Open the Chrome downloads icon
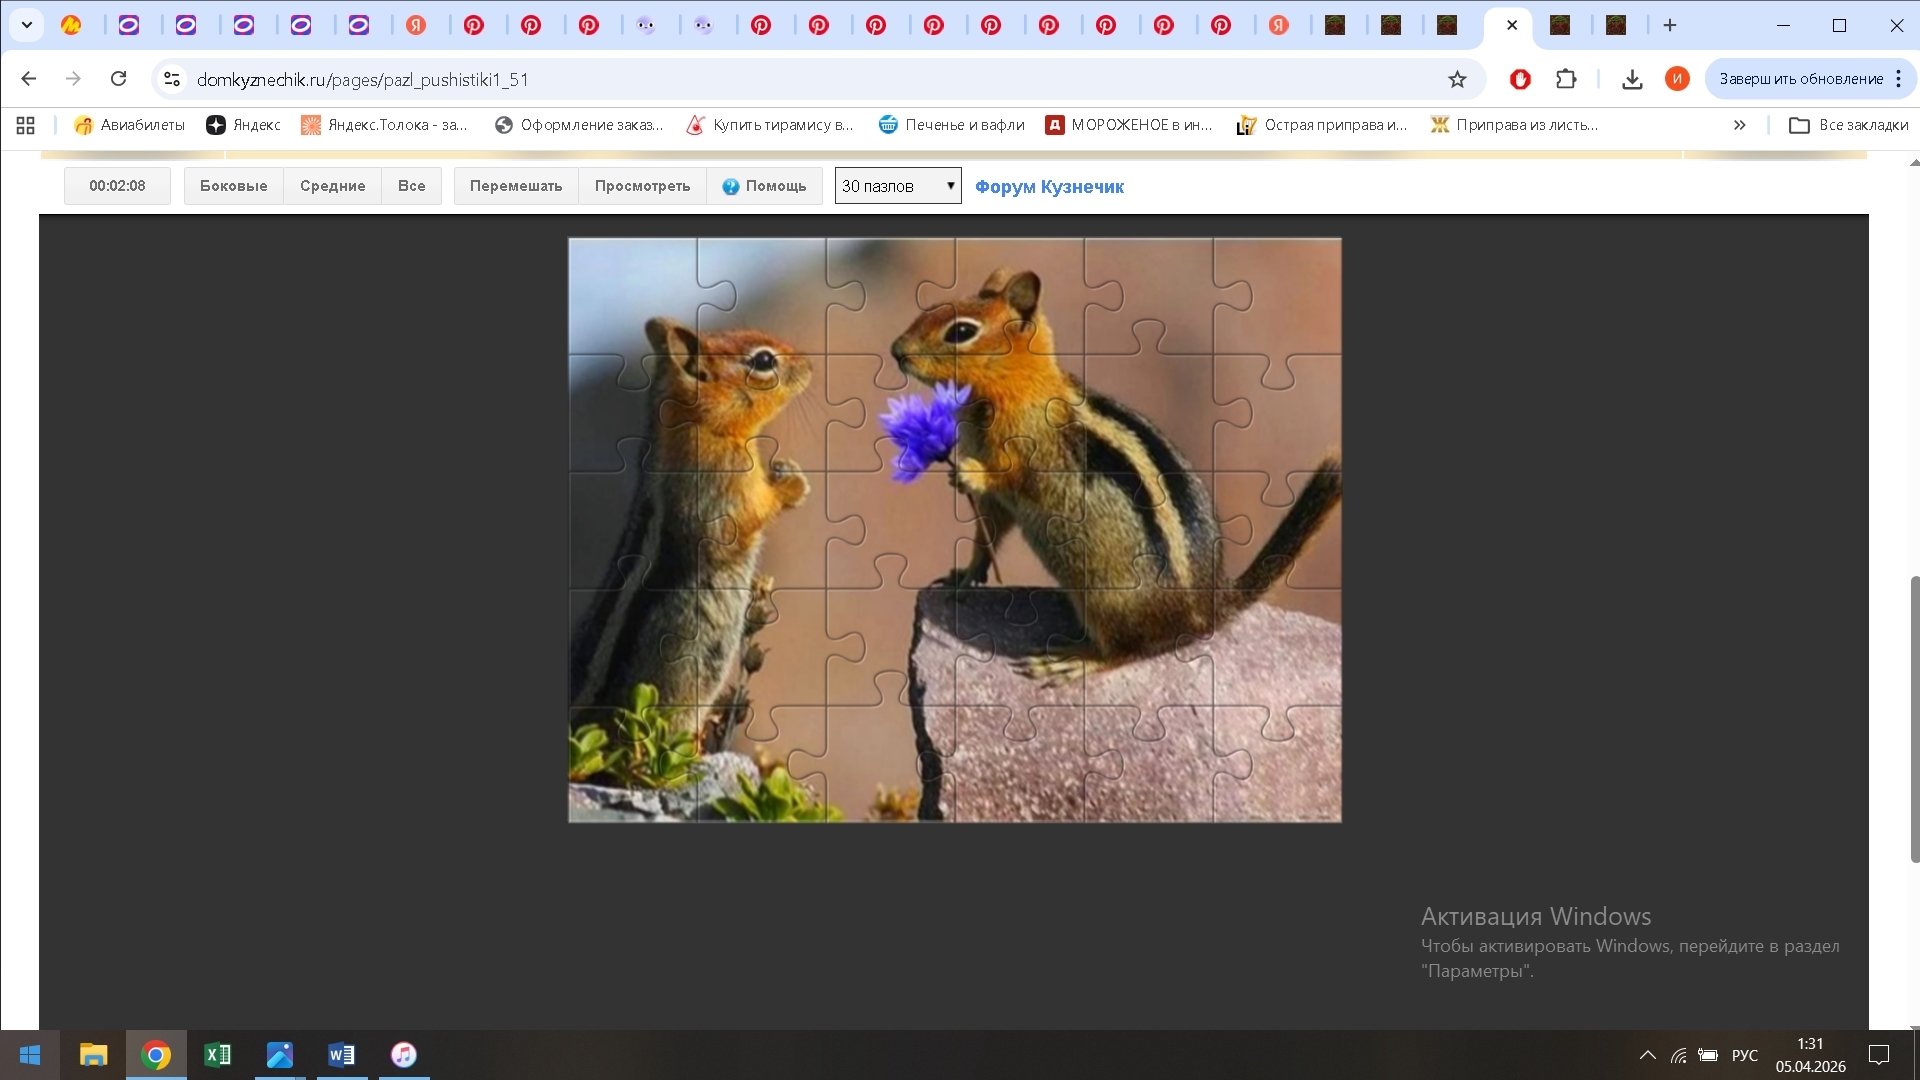 point(1632,79)
